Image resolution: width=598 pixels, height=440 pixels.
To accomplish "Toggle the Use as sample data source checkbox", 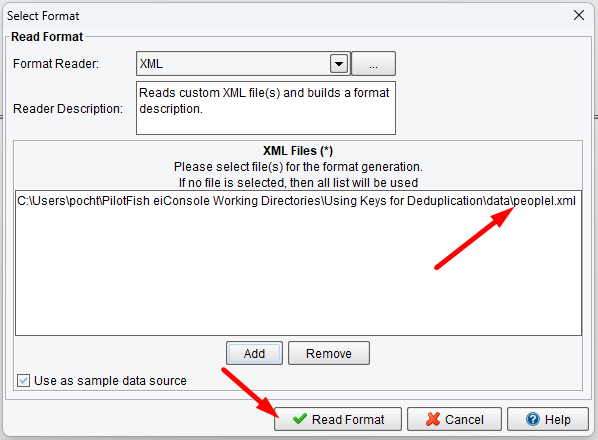I will point(23,380).
